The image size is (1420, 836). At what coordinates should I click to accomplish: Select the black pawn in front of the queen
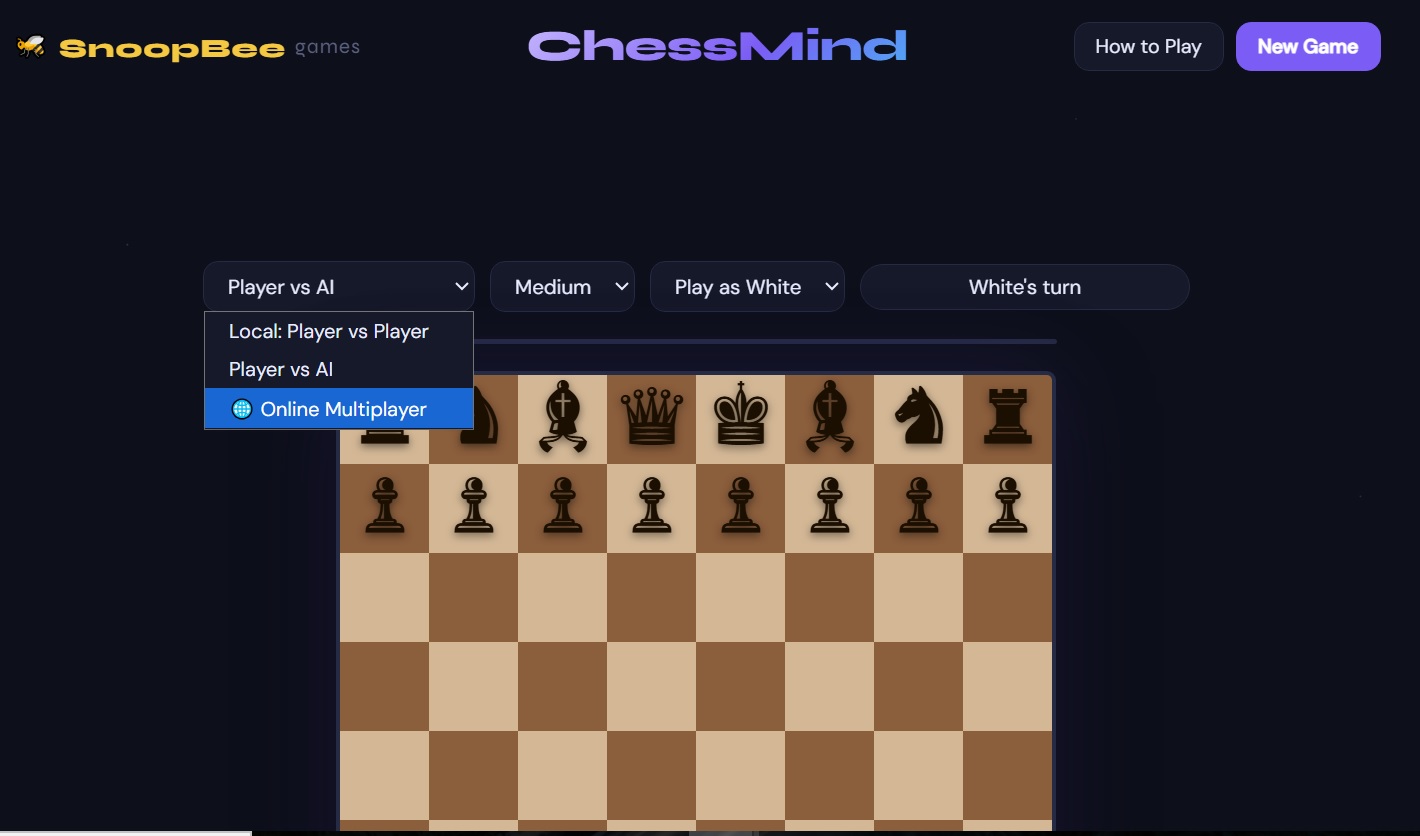651,505
